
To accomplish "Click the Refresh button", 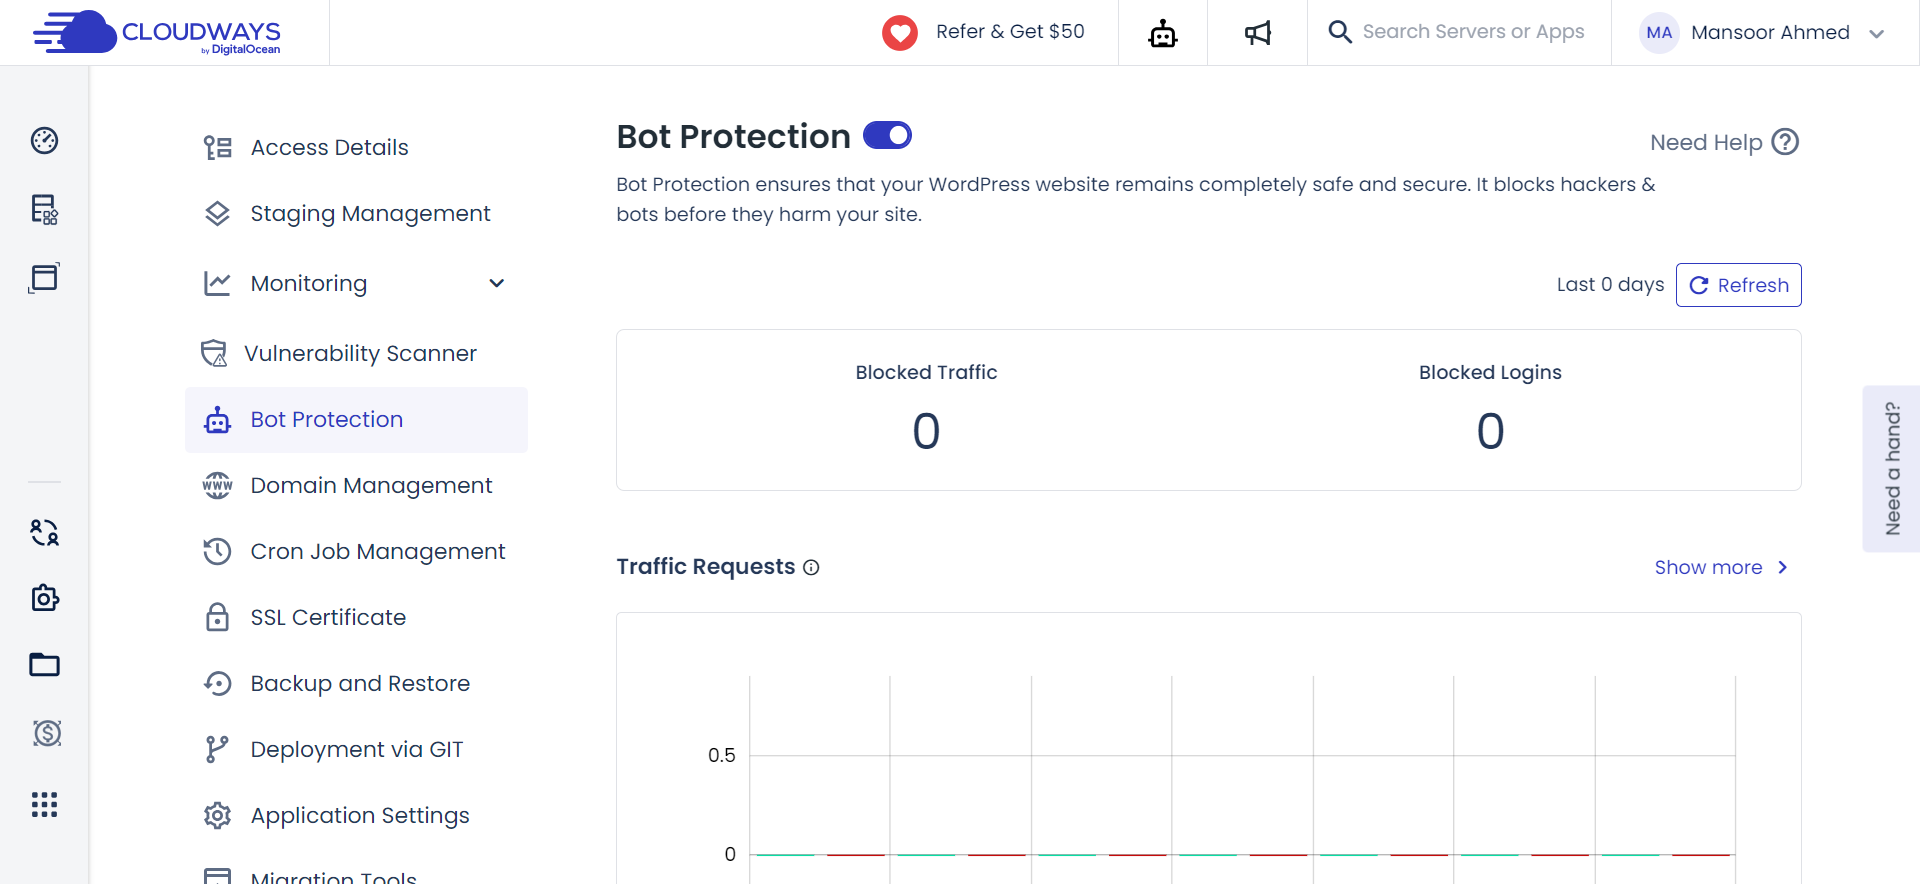I will [1738, 285].
